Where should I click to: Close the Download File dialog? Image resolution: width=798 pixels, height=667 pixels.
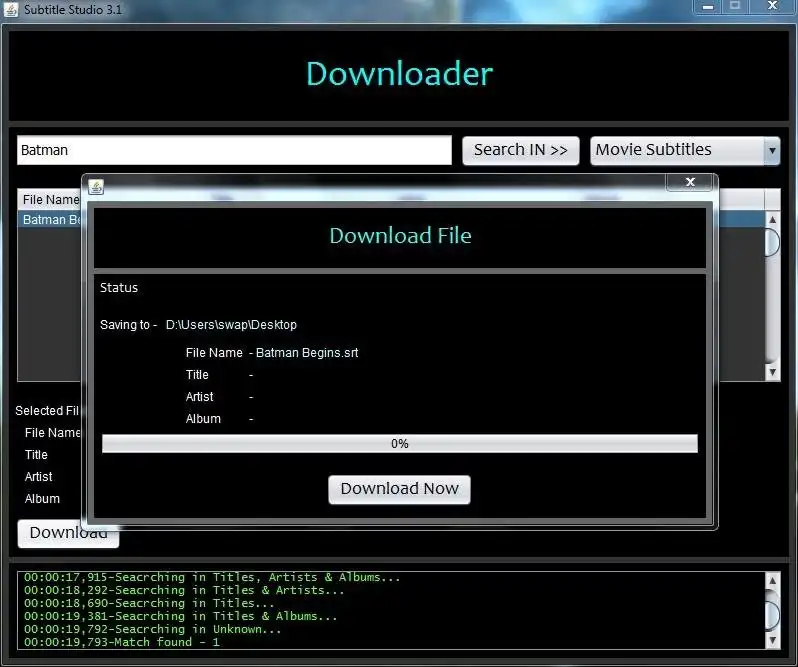(689, 182)
